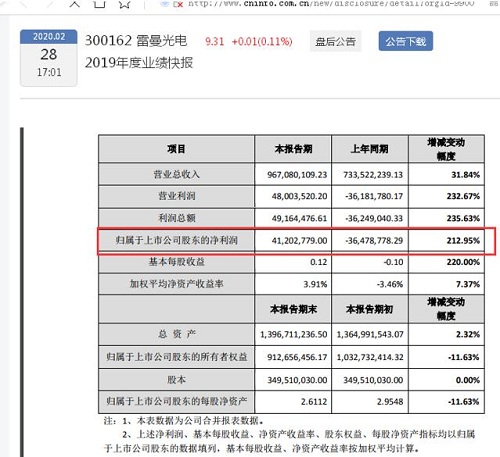Click the blue 公告下载 download button
Image resolution: width=500 pixels, height=457 pixels.
click(406, 41)
